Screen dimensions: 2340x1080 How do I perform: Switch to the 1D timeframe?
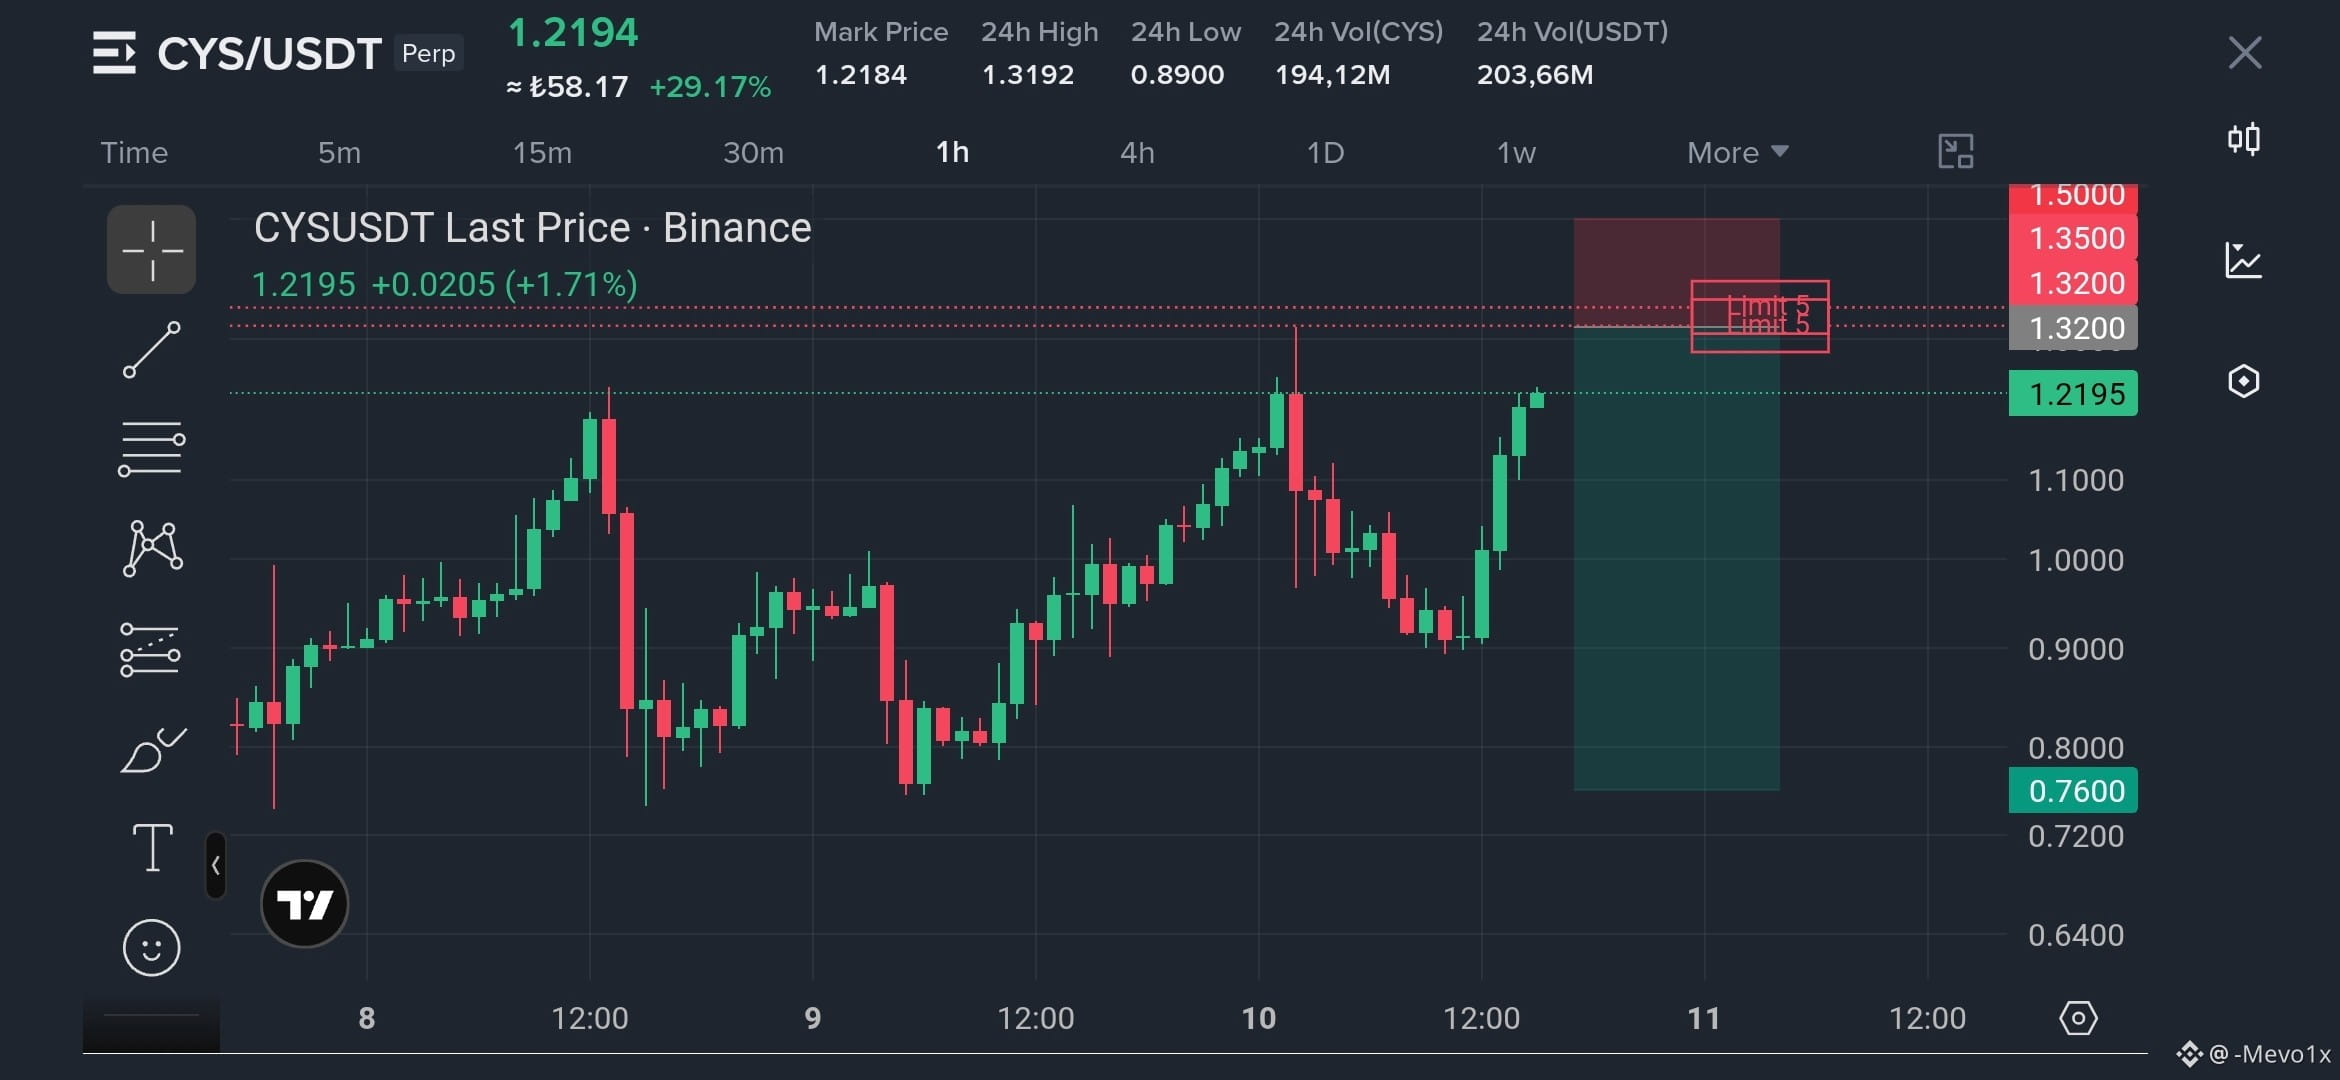[1325, 152]
